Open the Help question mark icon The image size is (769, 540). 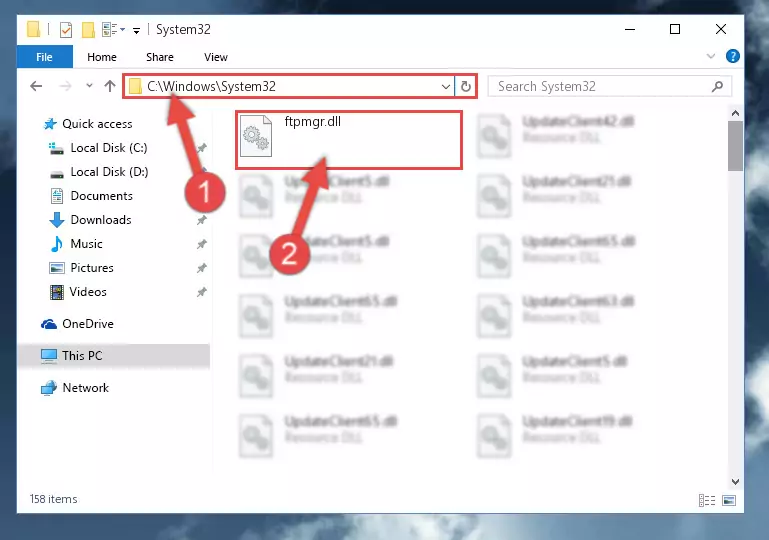coord(732,56)
